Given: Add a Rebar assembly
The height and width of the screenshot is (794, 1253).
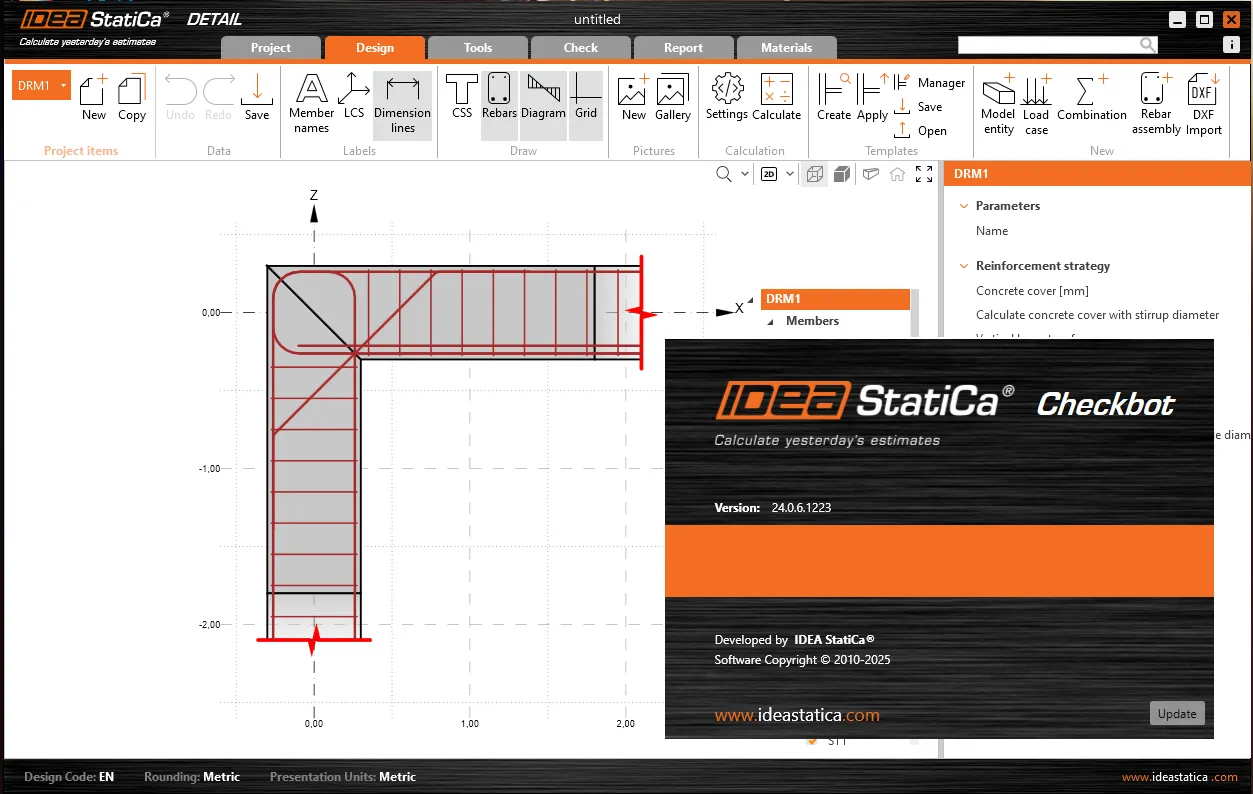Looking at the screenshot, I should 1156,104.
